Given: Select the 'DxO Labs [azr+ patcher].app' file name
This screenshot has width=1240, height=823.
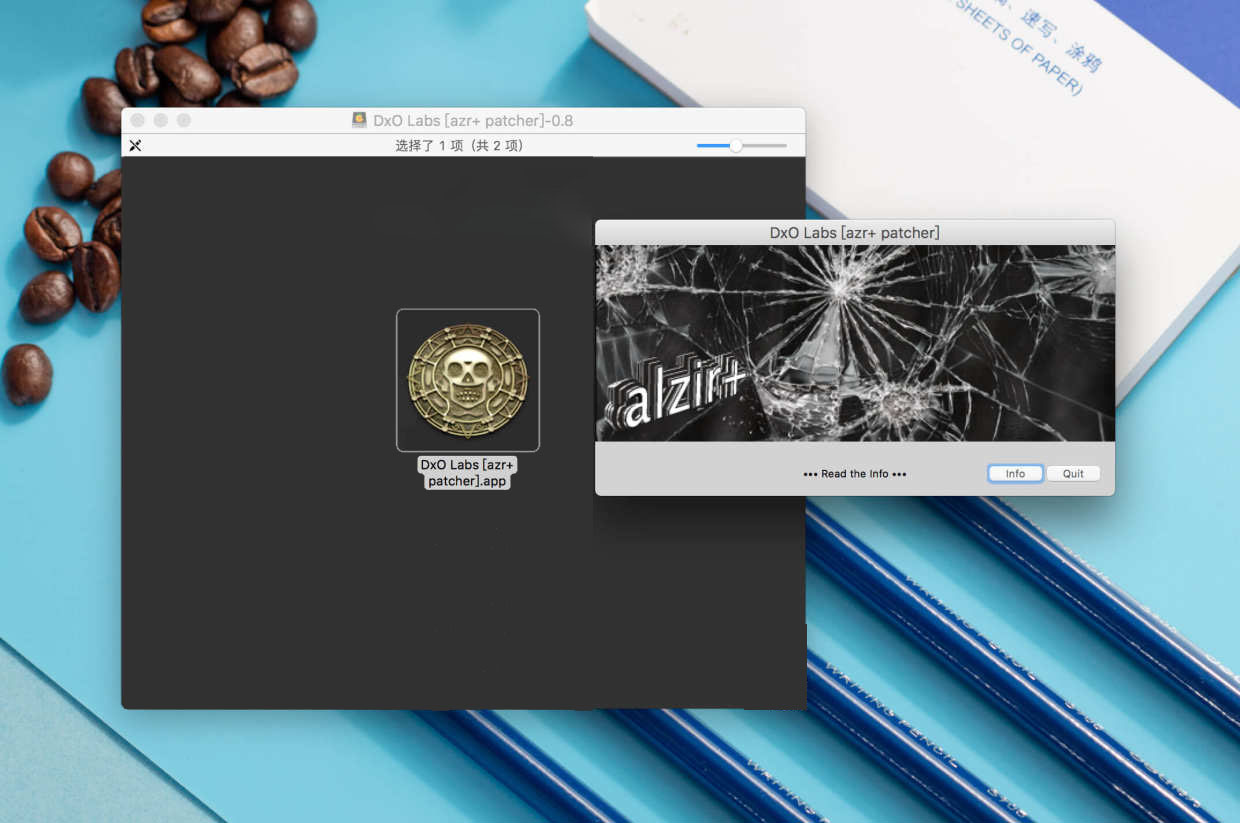Looking at the screenshot, I should pyautogui.click(x=467, y=473).
